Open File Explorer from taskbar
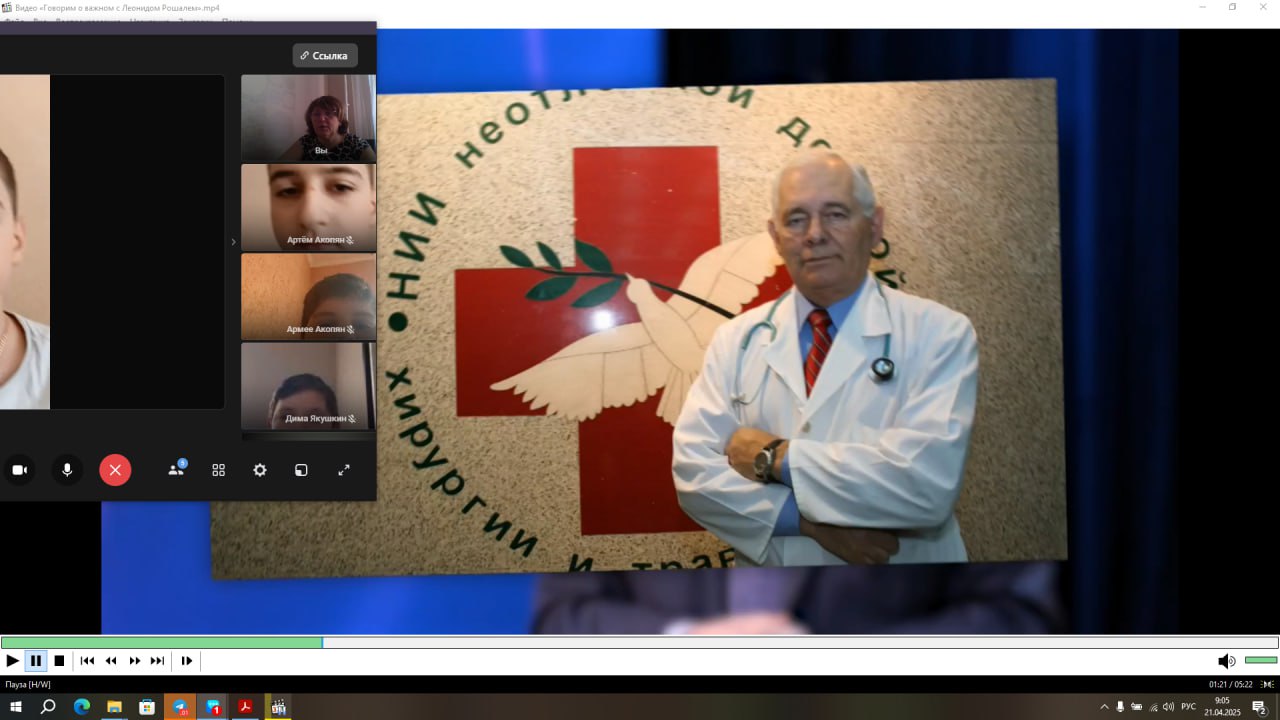Image resolution: width=1280 pixels, height=720 pixels. coord(114,707)
